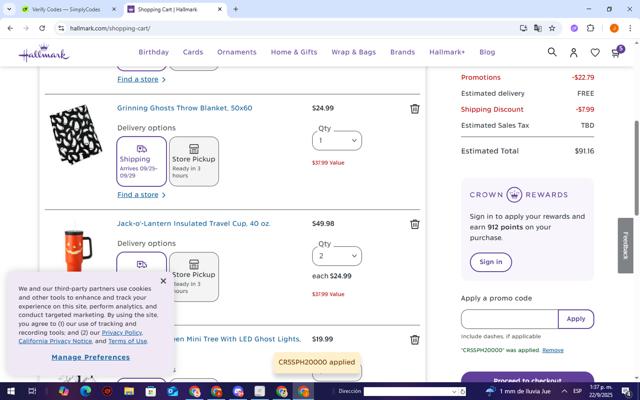Image resolution: width=640 pixels, height=400 pixels.
Task: Open File Explorer from taskbar
Action: pyautogui.click(x=129, y=391)
